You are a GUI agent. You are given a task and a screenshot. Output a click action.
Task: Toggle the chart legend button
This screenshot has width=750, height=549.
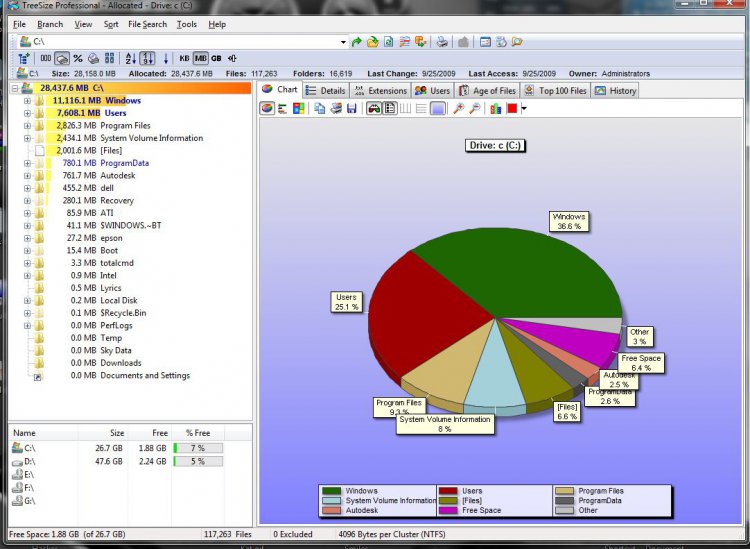tap(390, 109)
